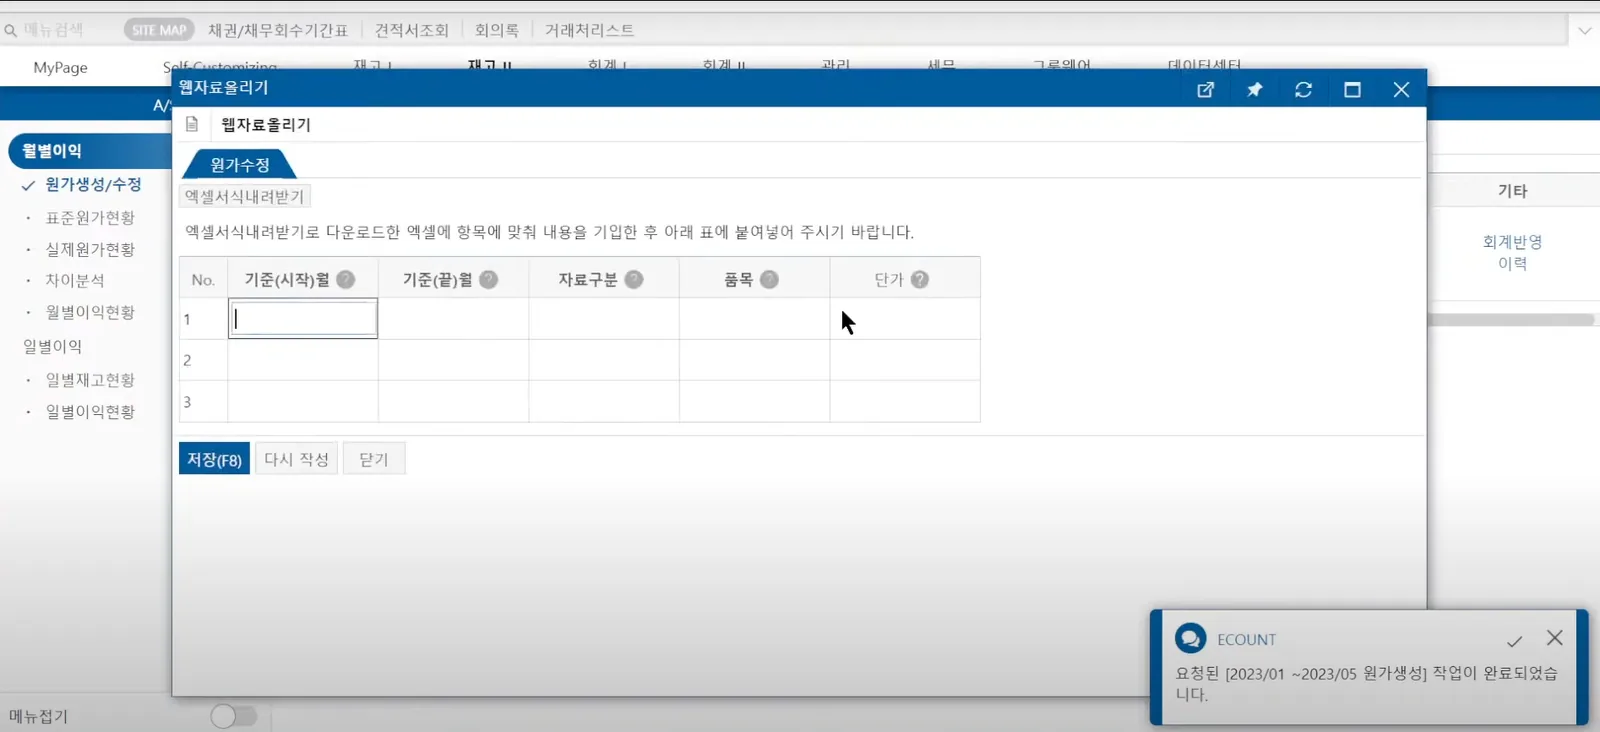Screen dimensions: 1600x732
Task: Click the help icon next to 품목
Action: click(x=769, y=280)
